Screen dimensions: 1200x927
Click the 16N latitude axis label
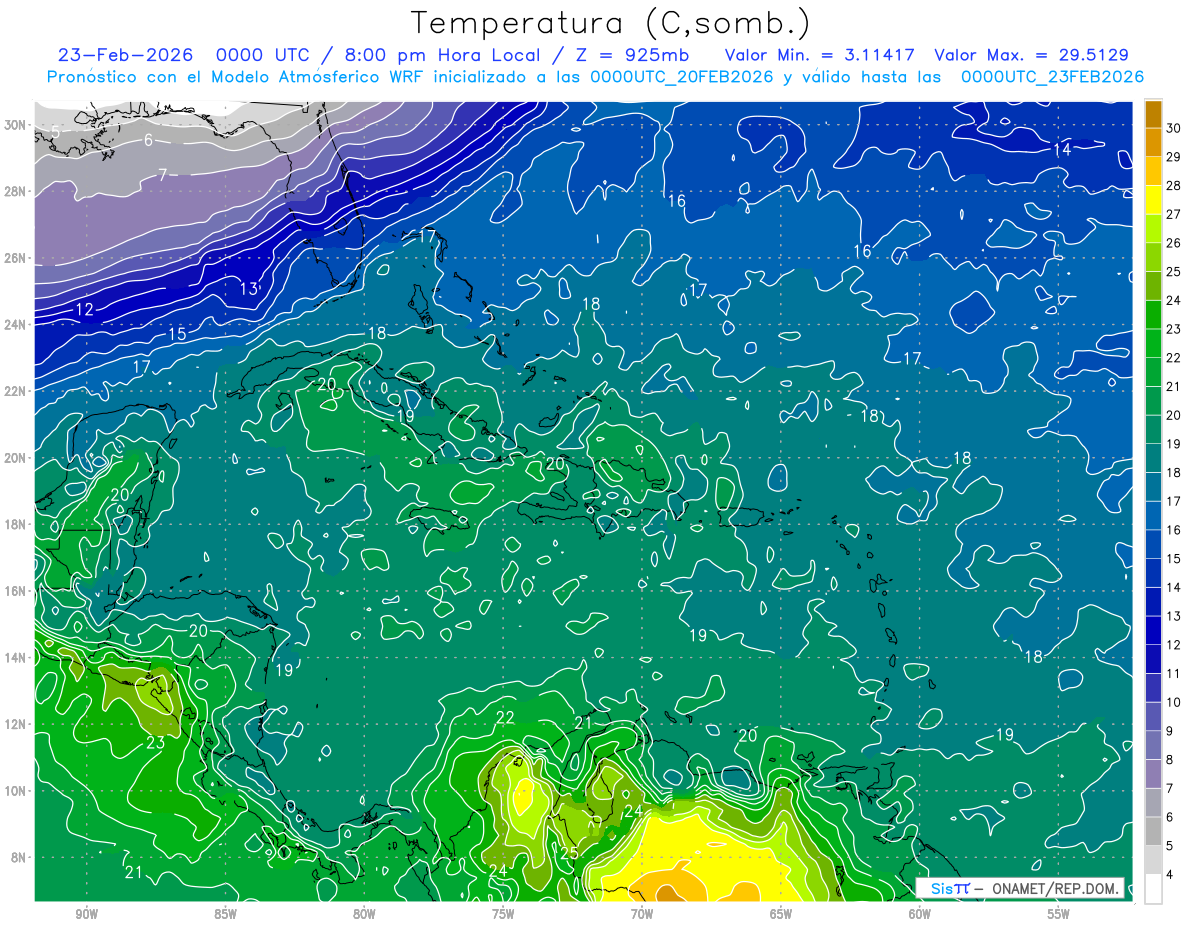[x=17, y=591]
